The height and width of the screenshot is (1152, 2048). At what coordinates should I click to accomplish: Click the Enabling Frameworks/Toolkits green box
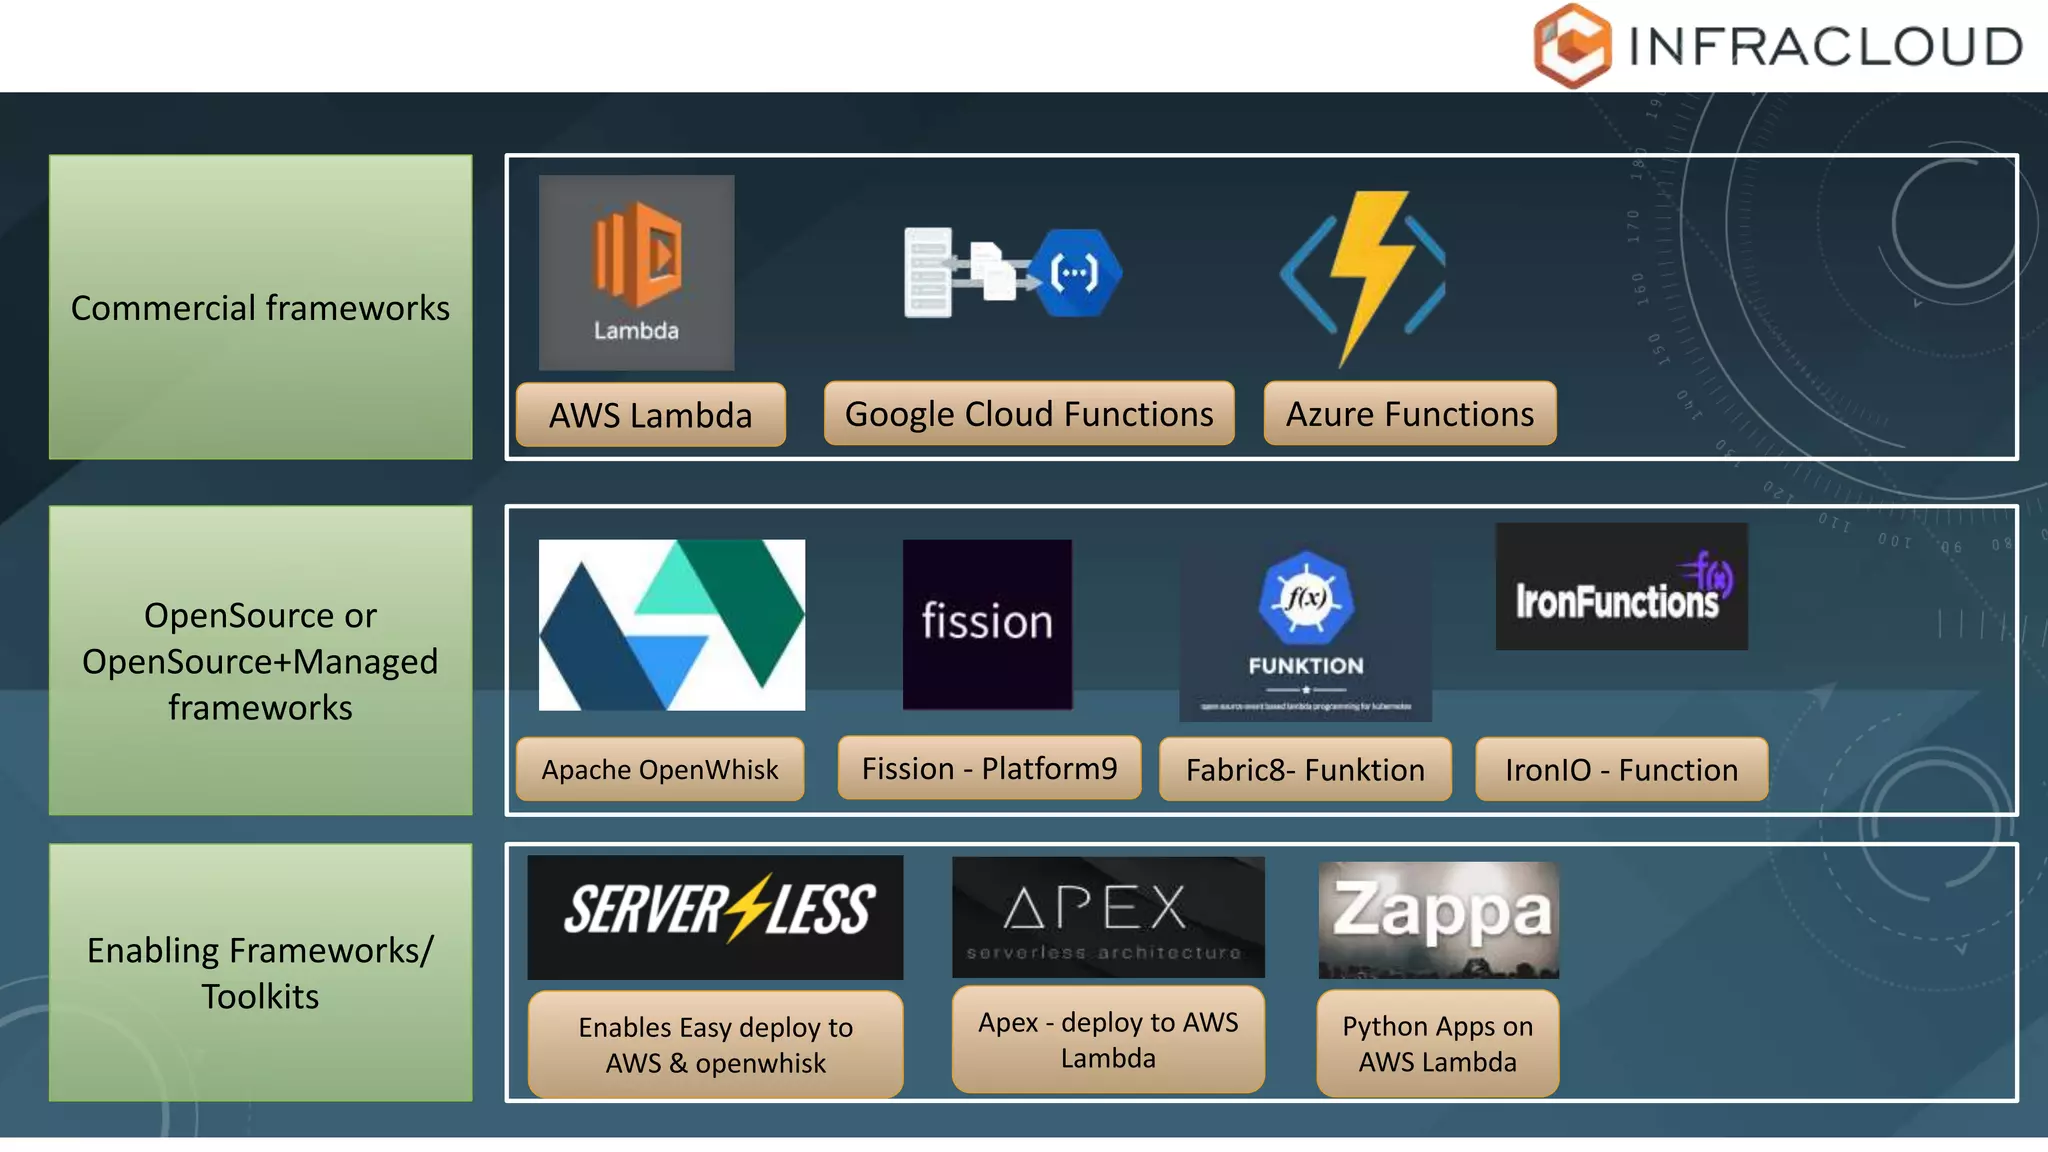point(260,972)
